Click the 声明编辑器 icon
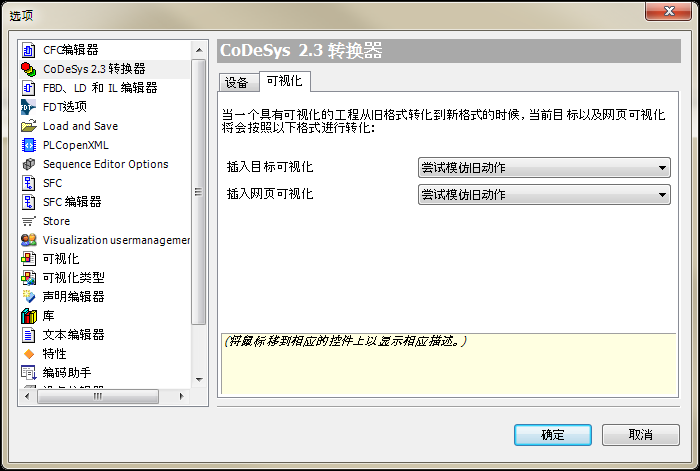This screenshot has width=700, height=471. tap(29, 296)
